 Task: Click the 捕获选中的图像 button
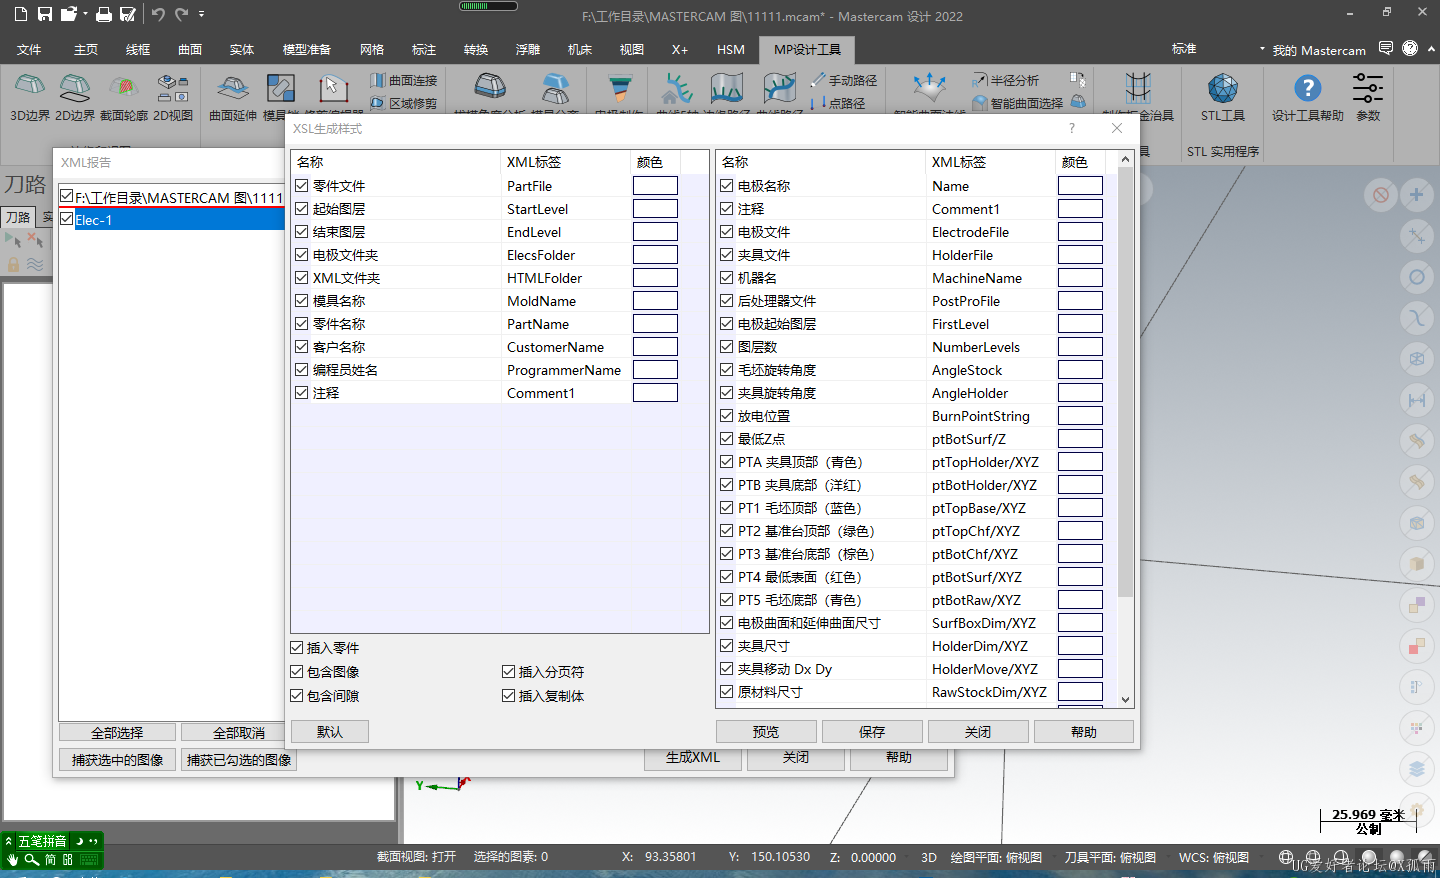[118, 760]
